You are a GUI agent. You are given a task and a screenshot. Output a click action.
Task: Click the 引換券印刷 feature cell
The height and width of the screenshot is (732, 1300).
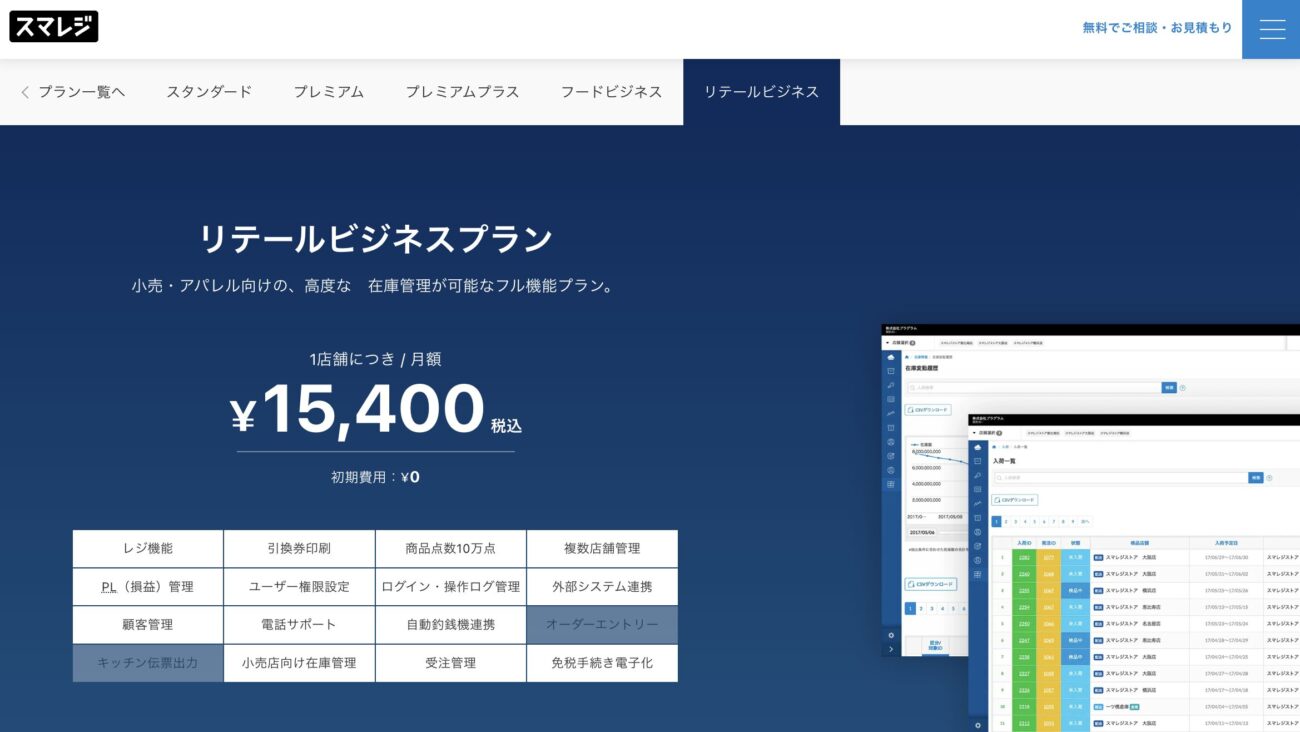(x=299, y=549)
